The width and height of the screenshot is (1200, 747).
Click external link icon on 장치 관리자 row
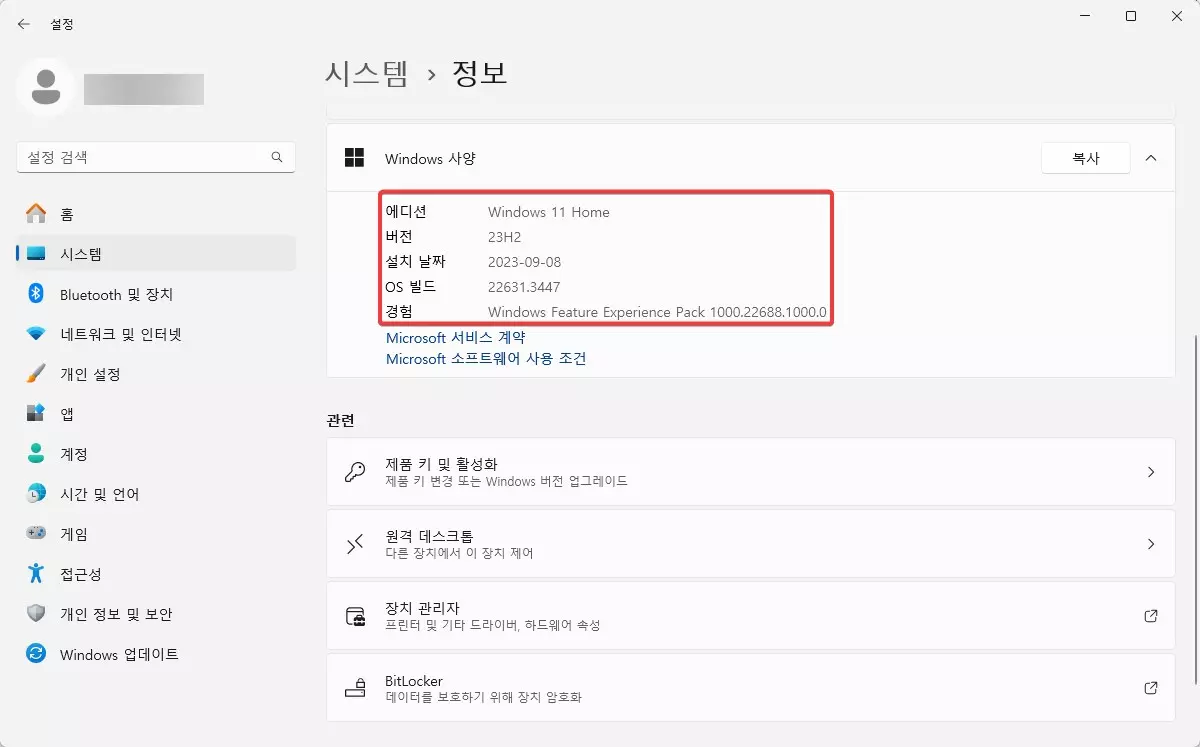click(x=1151, y=616)
